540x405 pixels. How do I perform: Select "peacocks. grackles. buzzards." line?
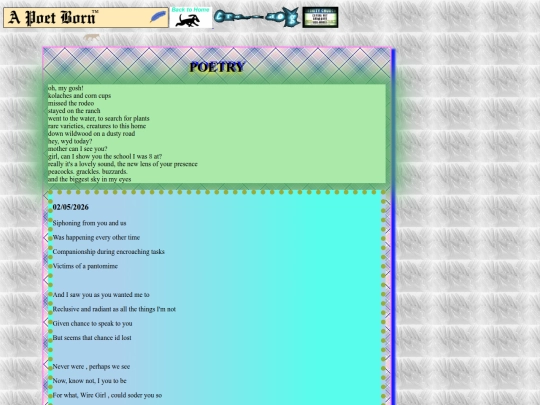(x=87, y=172)
